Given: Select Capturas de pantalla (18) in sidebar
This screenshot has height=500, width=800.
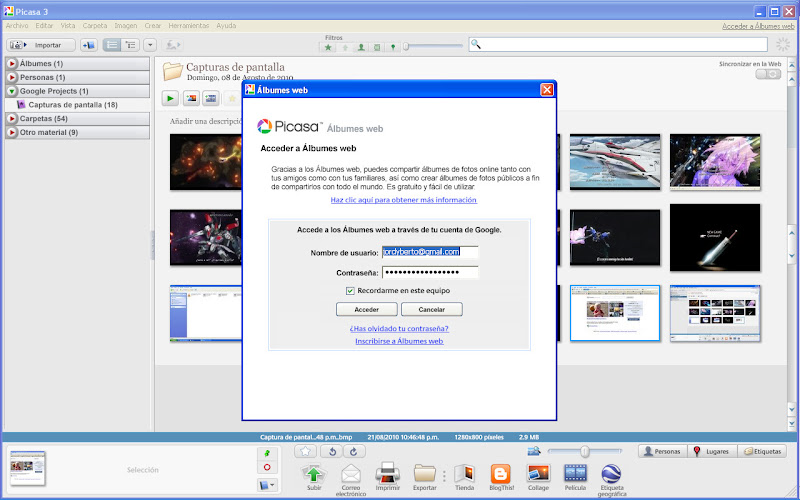Looking at the screenshot, I should point(72,105).
